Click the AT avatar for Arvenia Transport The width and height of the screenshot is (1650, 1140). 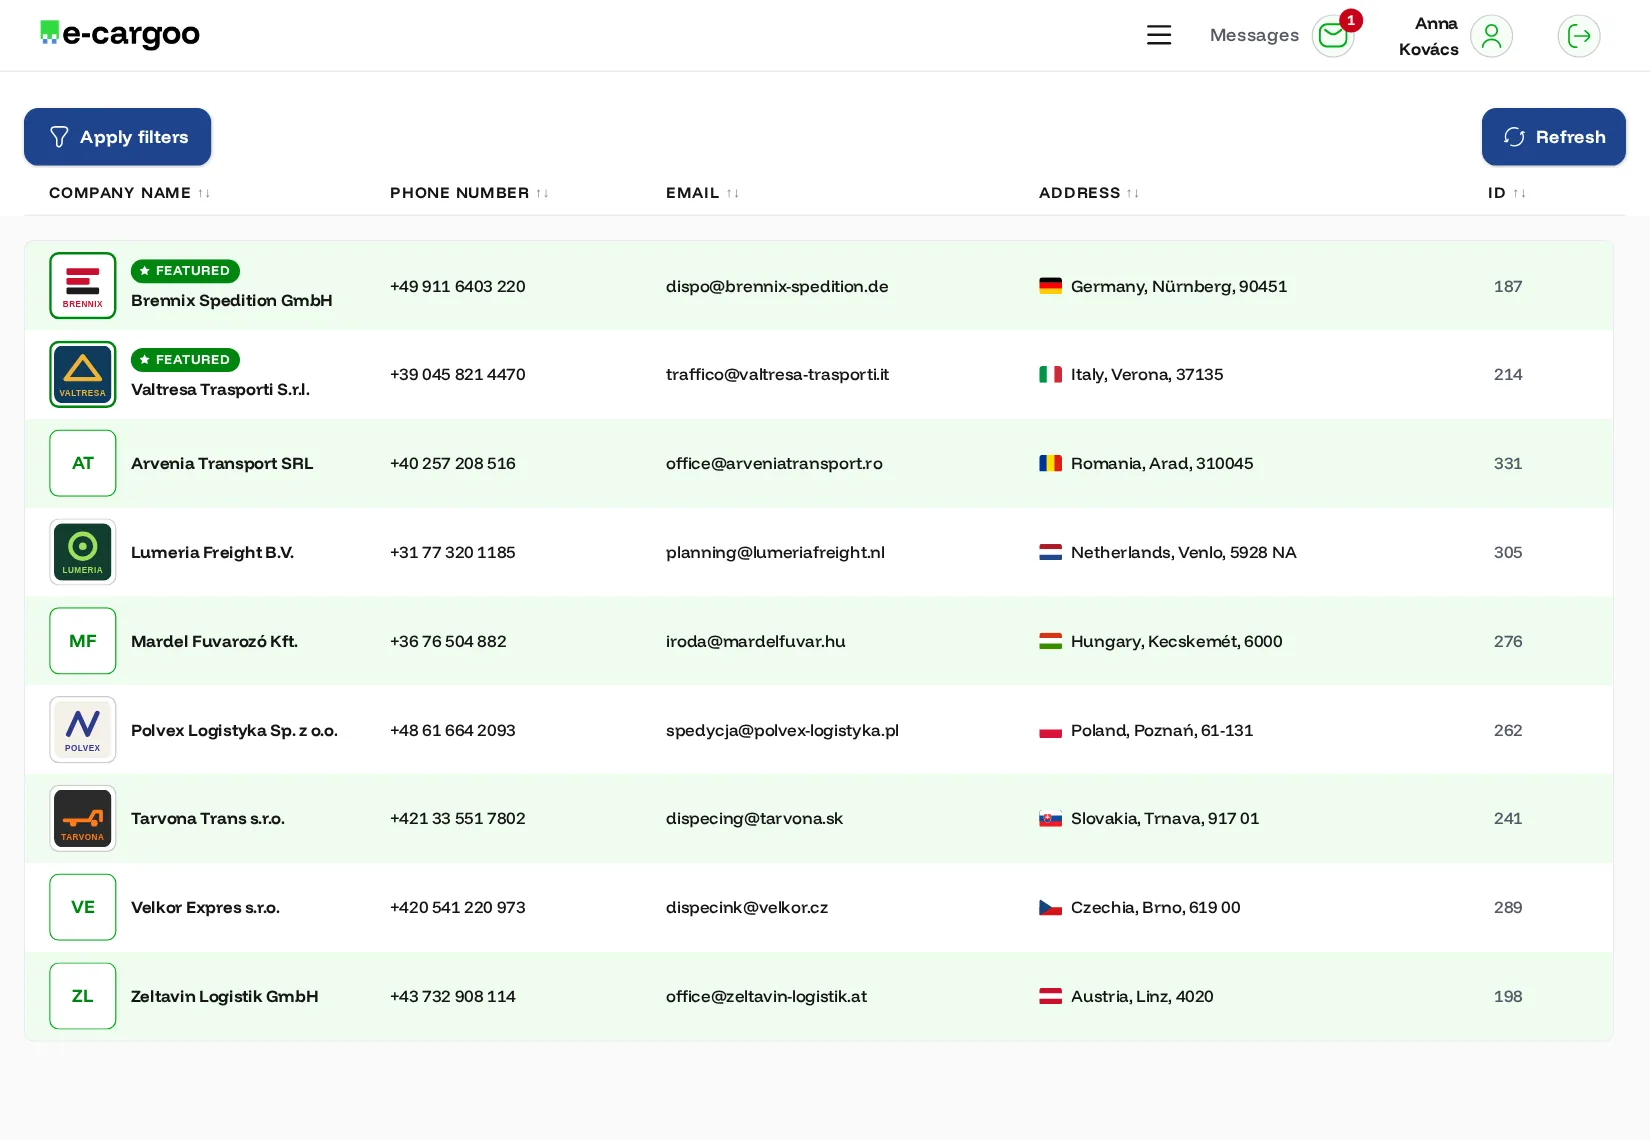[x=83, y=463]
